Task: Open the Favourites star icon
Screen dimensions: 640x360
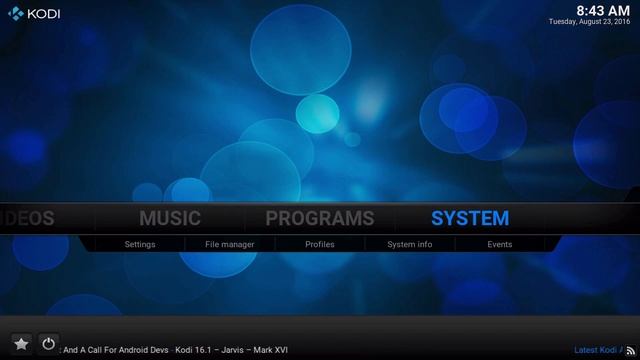Action: click(21, 344)
